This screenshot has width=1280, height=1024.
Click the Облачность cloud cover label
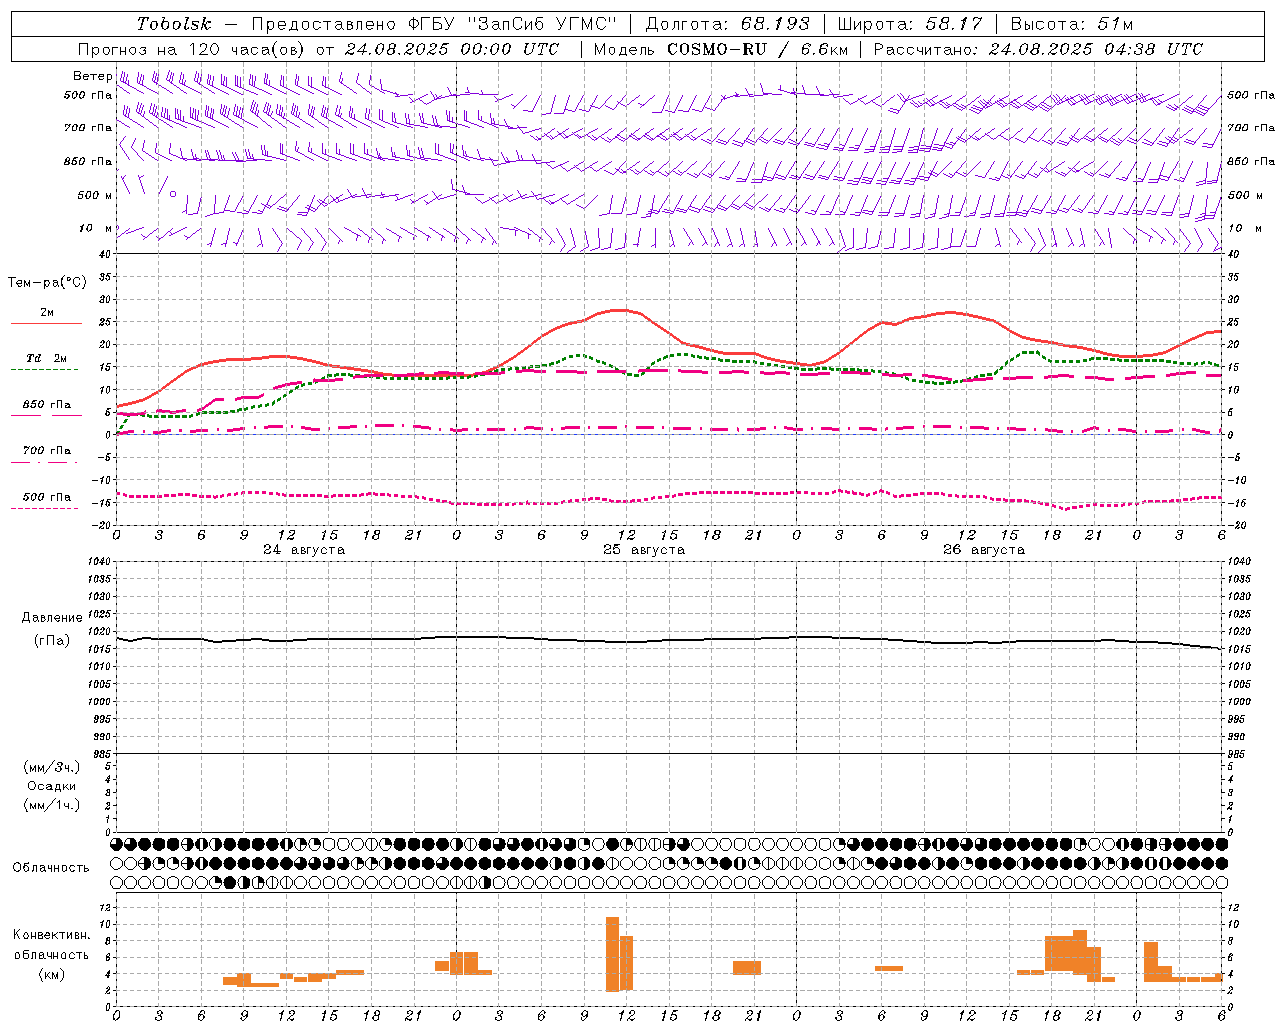(x=51, y=868)
